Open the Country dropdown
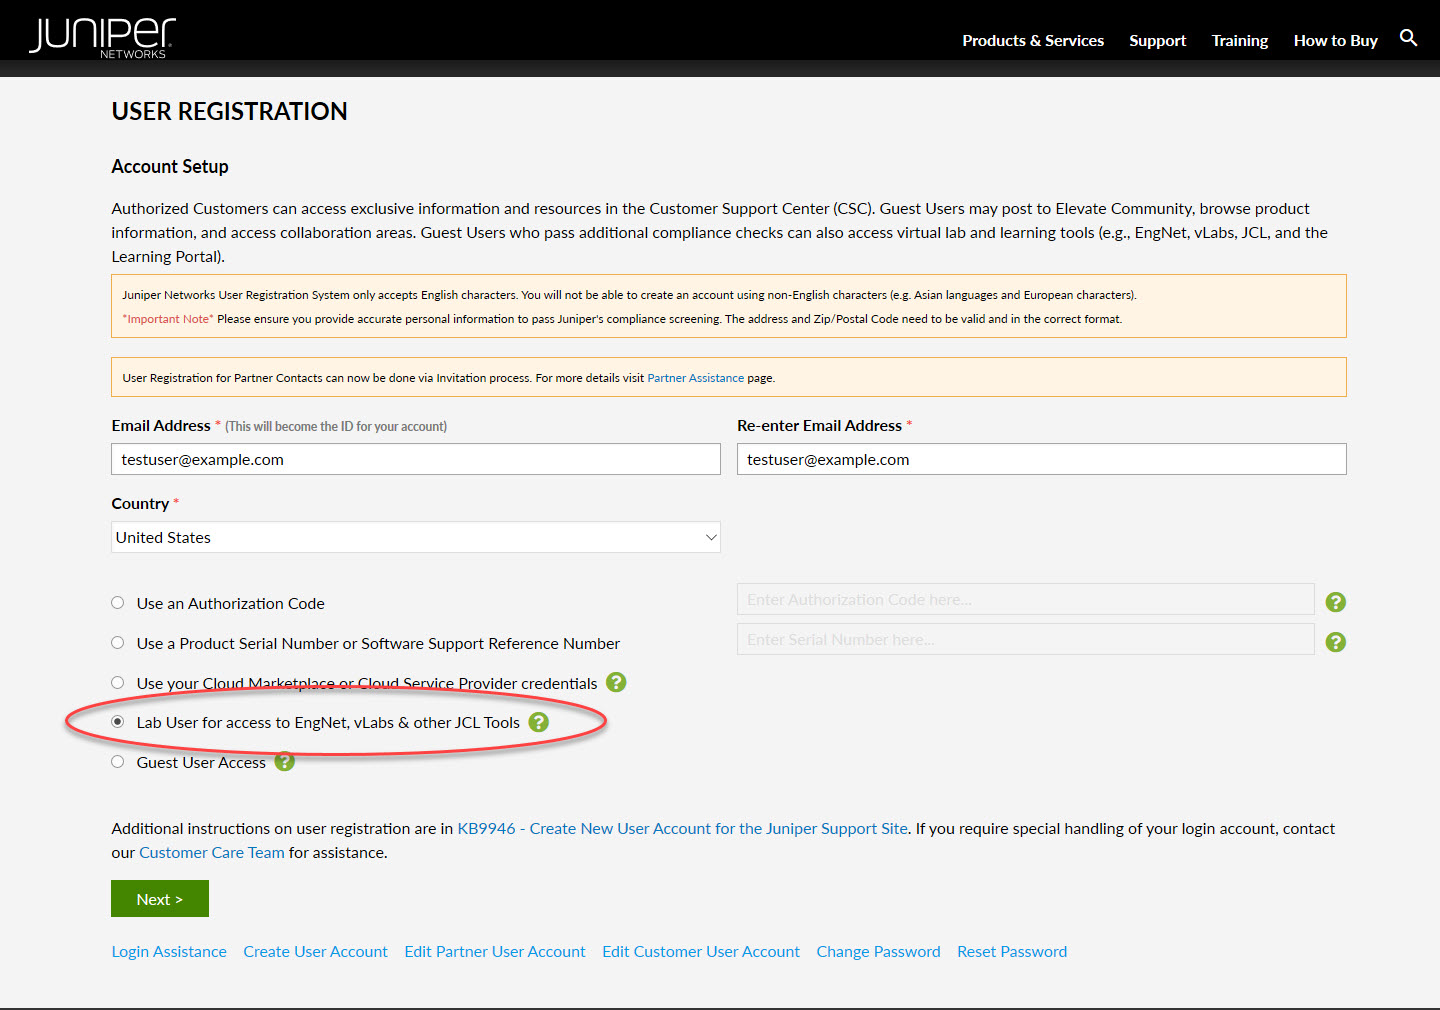Viewport: 1440px width, 1010px height. (x=416, y=537)
